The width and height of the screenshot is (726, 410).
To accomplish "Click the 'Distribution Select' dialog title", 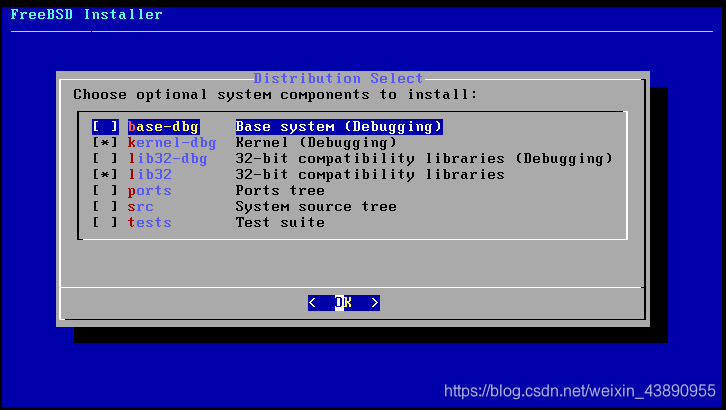I will [x=338, y=78].
